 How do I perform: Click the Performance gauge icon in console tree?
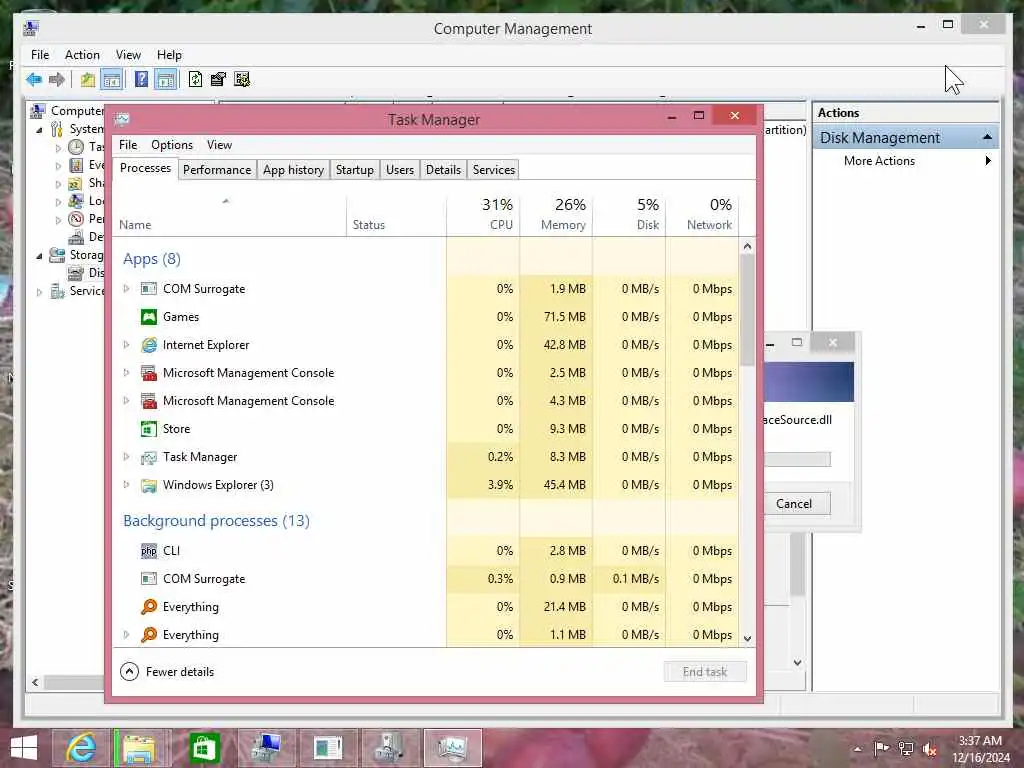coord(76,219)
